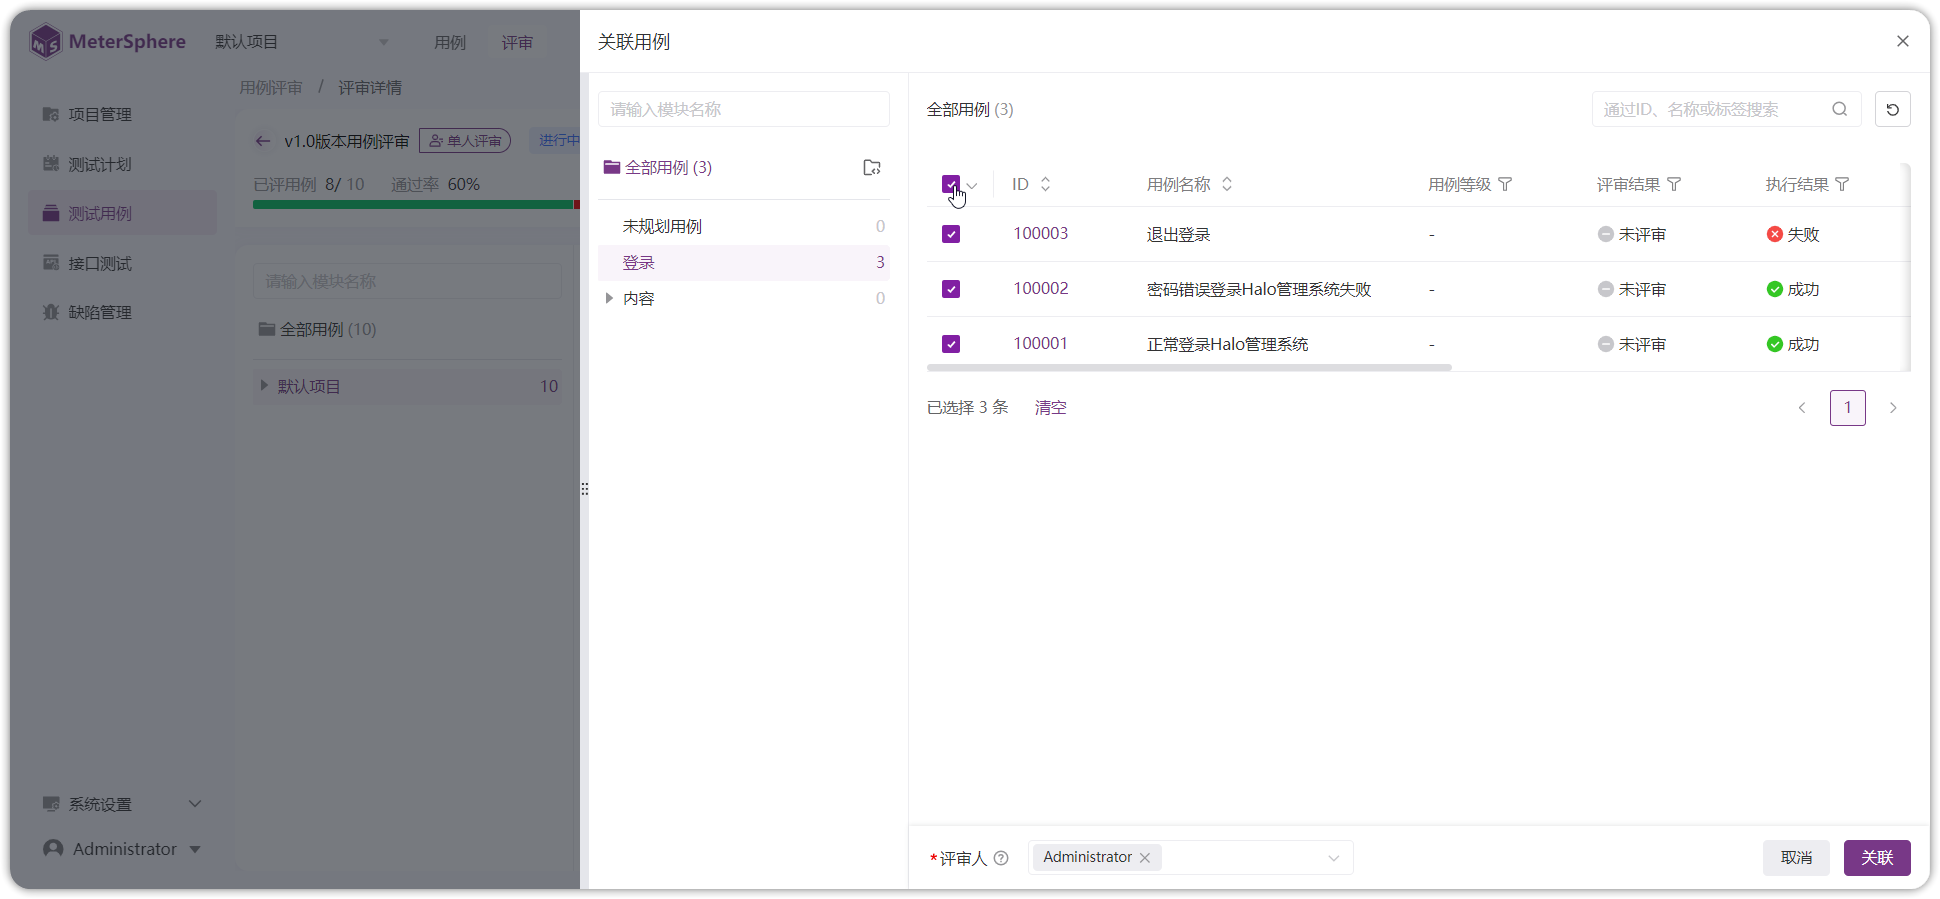Click the horizontal table scrollbar

click(x=1189, y=368)
